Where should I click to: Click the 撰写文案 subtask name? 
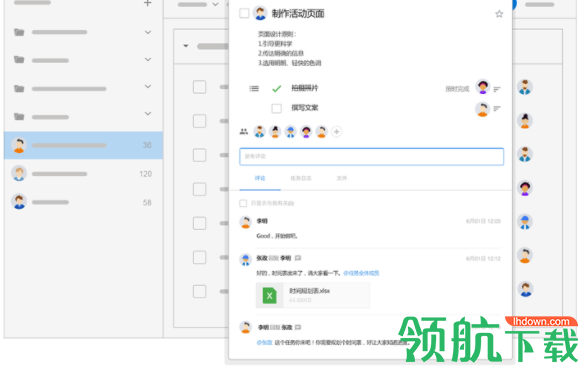pos(304,108)
